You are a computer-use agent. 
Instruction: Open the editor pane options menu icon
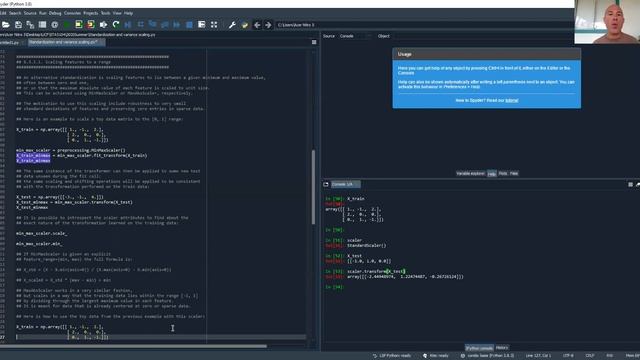click(314, 42)
